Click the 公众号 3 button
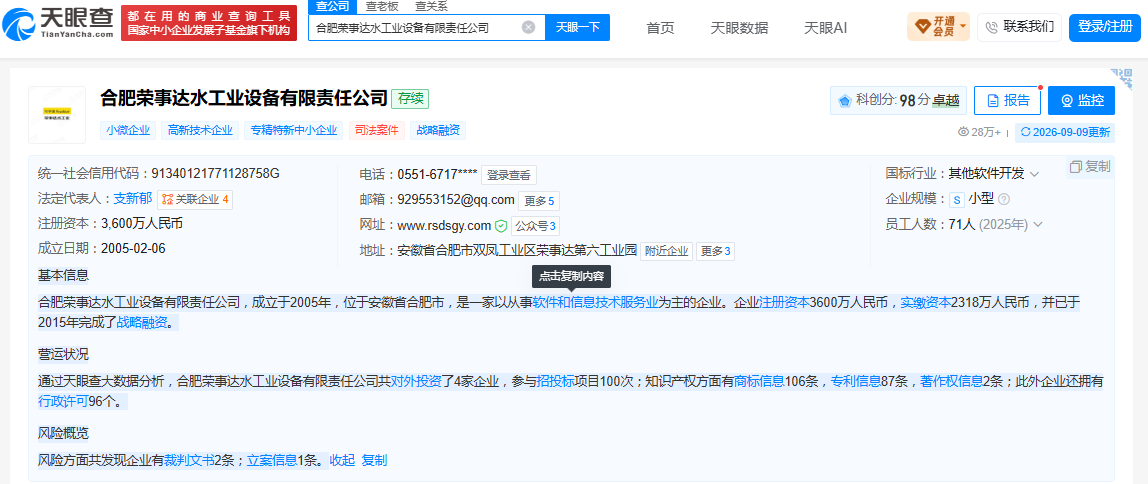Image resolution: width=1148 pixels, height=484 pixels. [534, 226]
